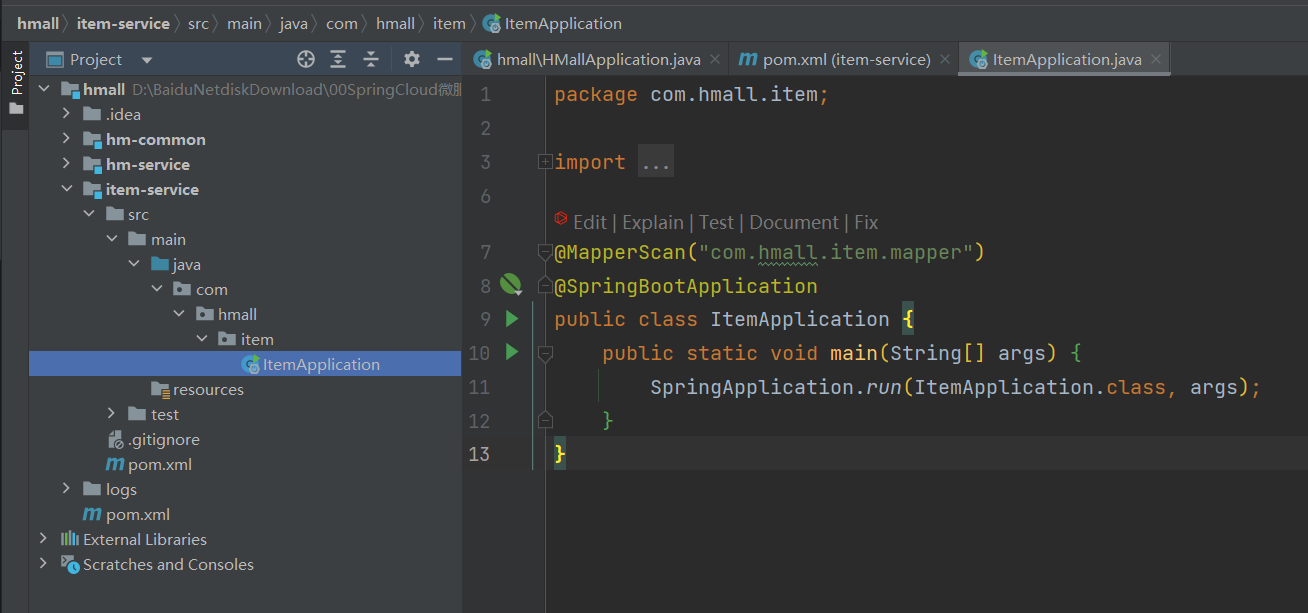Expand External Libraries node

point(43,539)
